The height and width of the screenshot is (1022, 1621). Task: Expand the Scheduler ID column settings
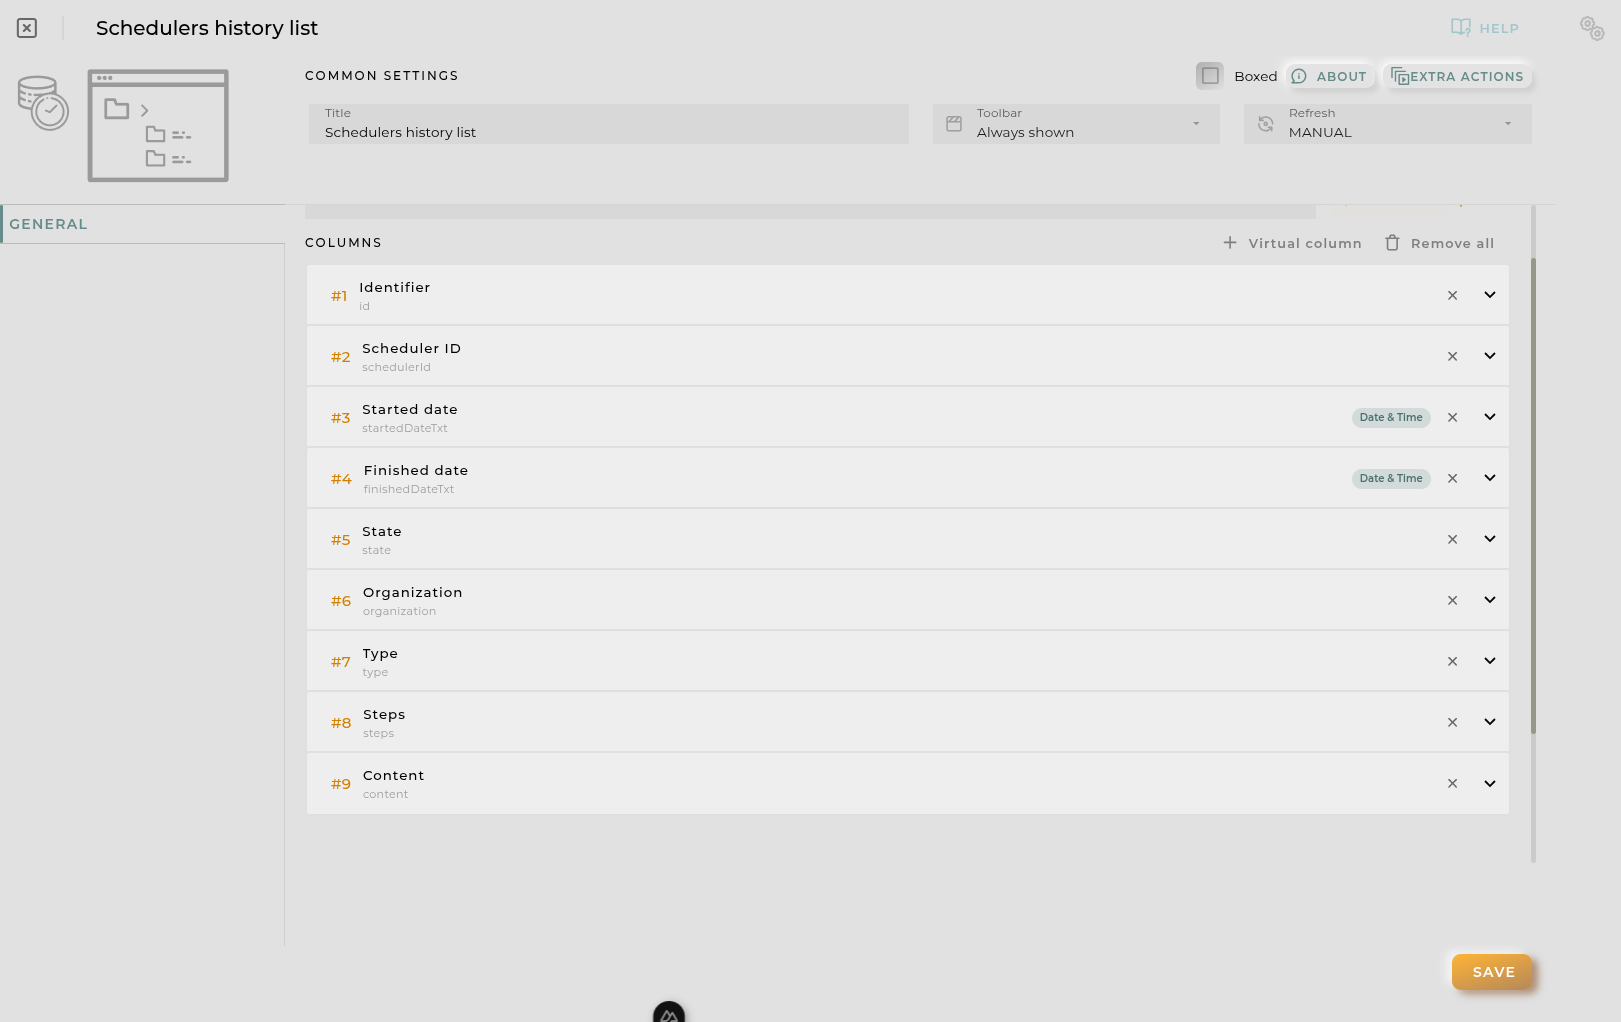click(1490, 356)
